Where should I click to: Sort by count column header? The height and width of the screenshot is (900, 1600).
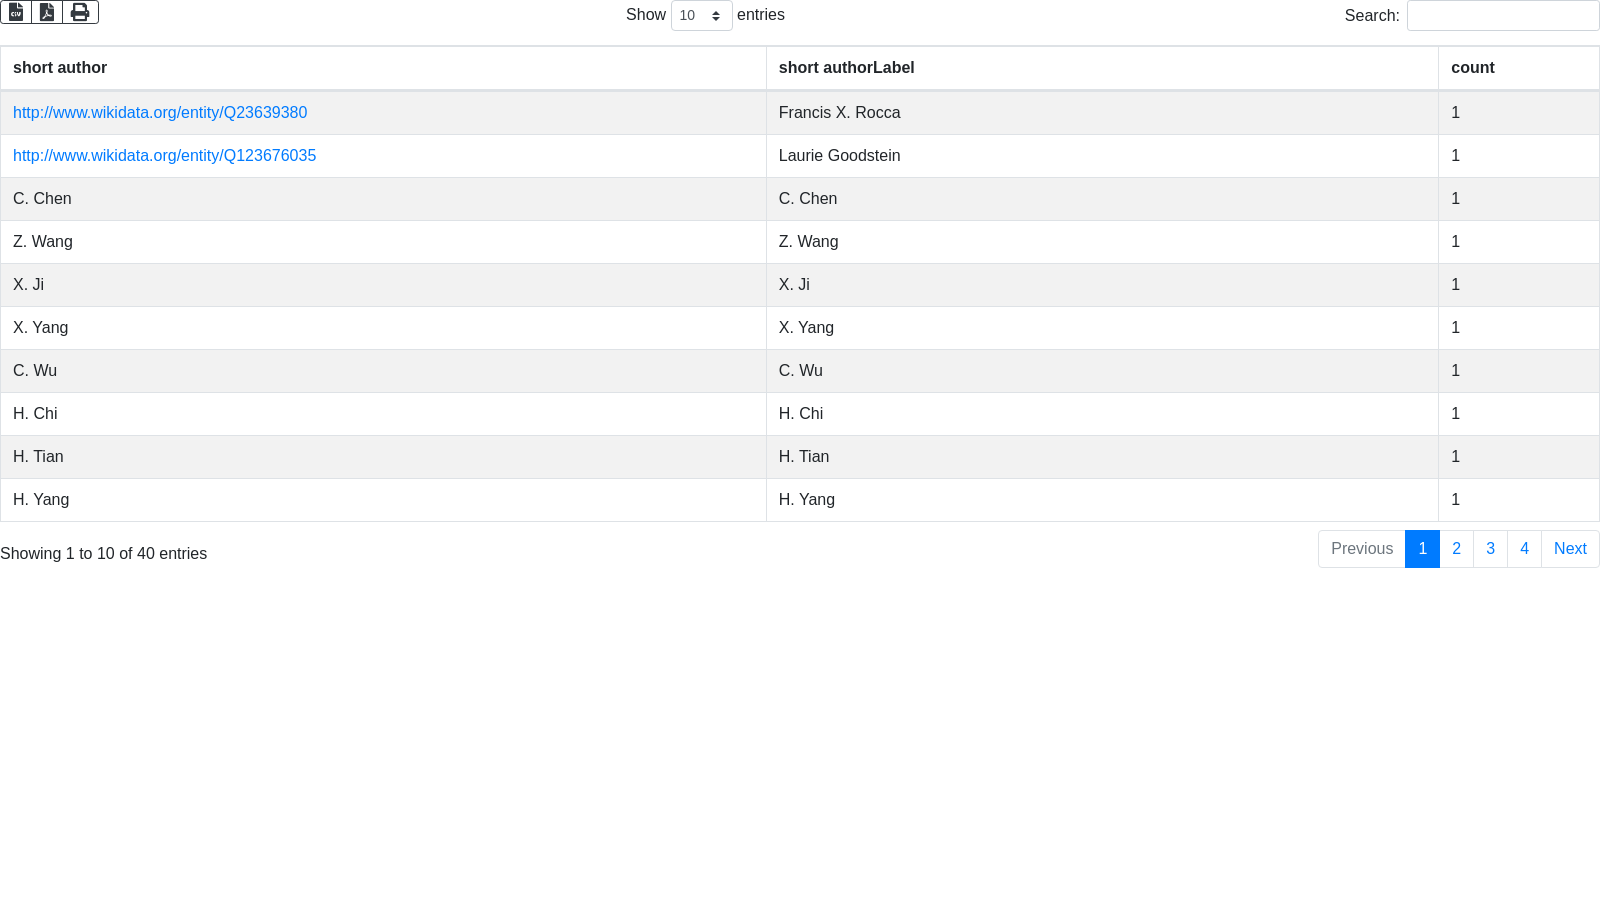pyautogui.click(x=1472, y=68)
